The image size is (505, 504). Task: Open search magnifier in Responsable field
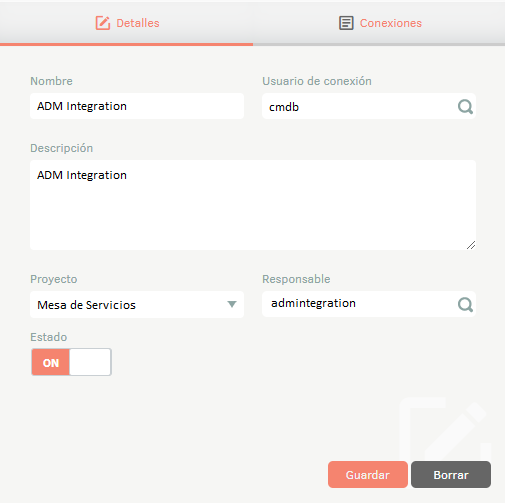click(465, 304)
